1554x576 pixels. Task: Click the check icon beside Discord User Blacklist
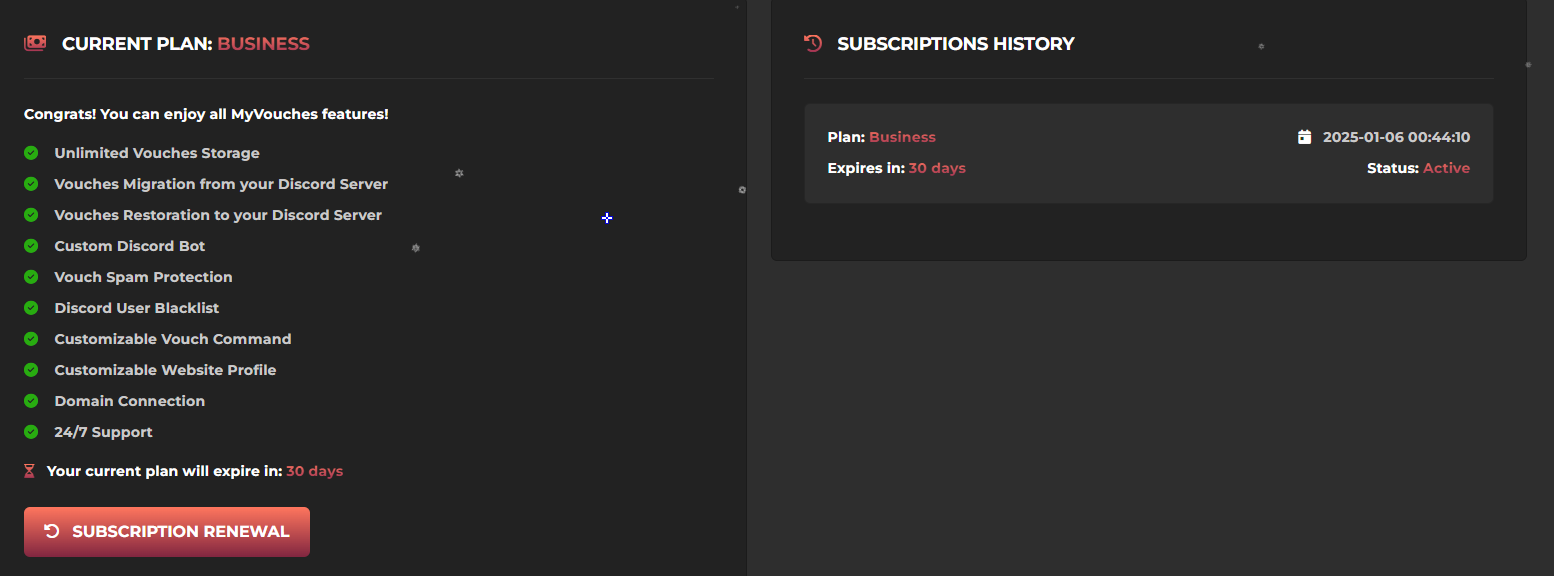(31, 308)
